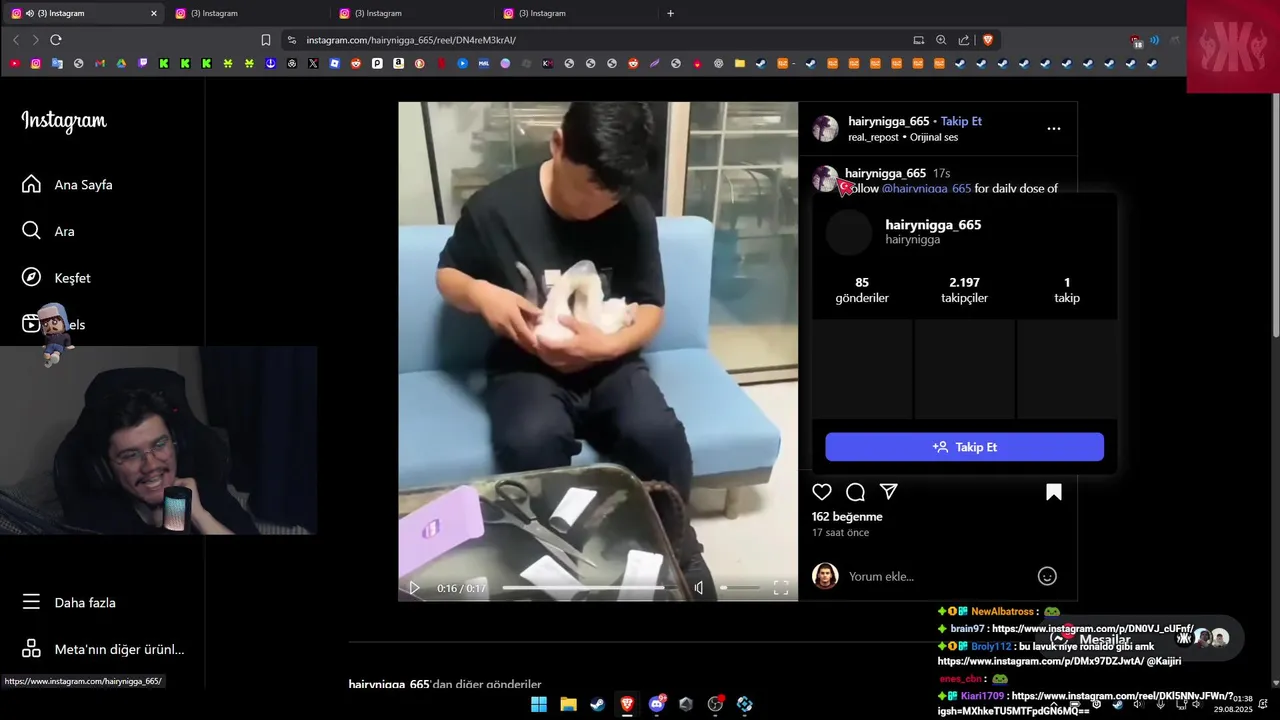Viewport: 1280px width, 720px height.
Task: Open Keşfet explore page
Action: point(56,278)
